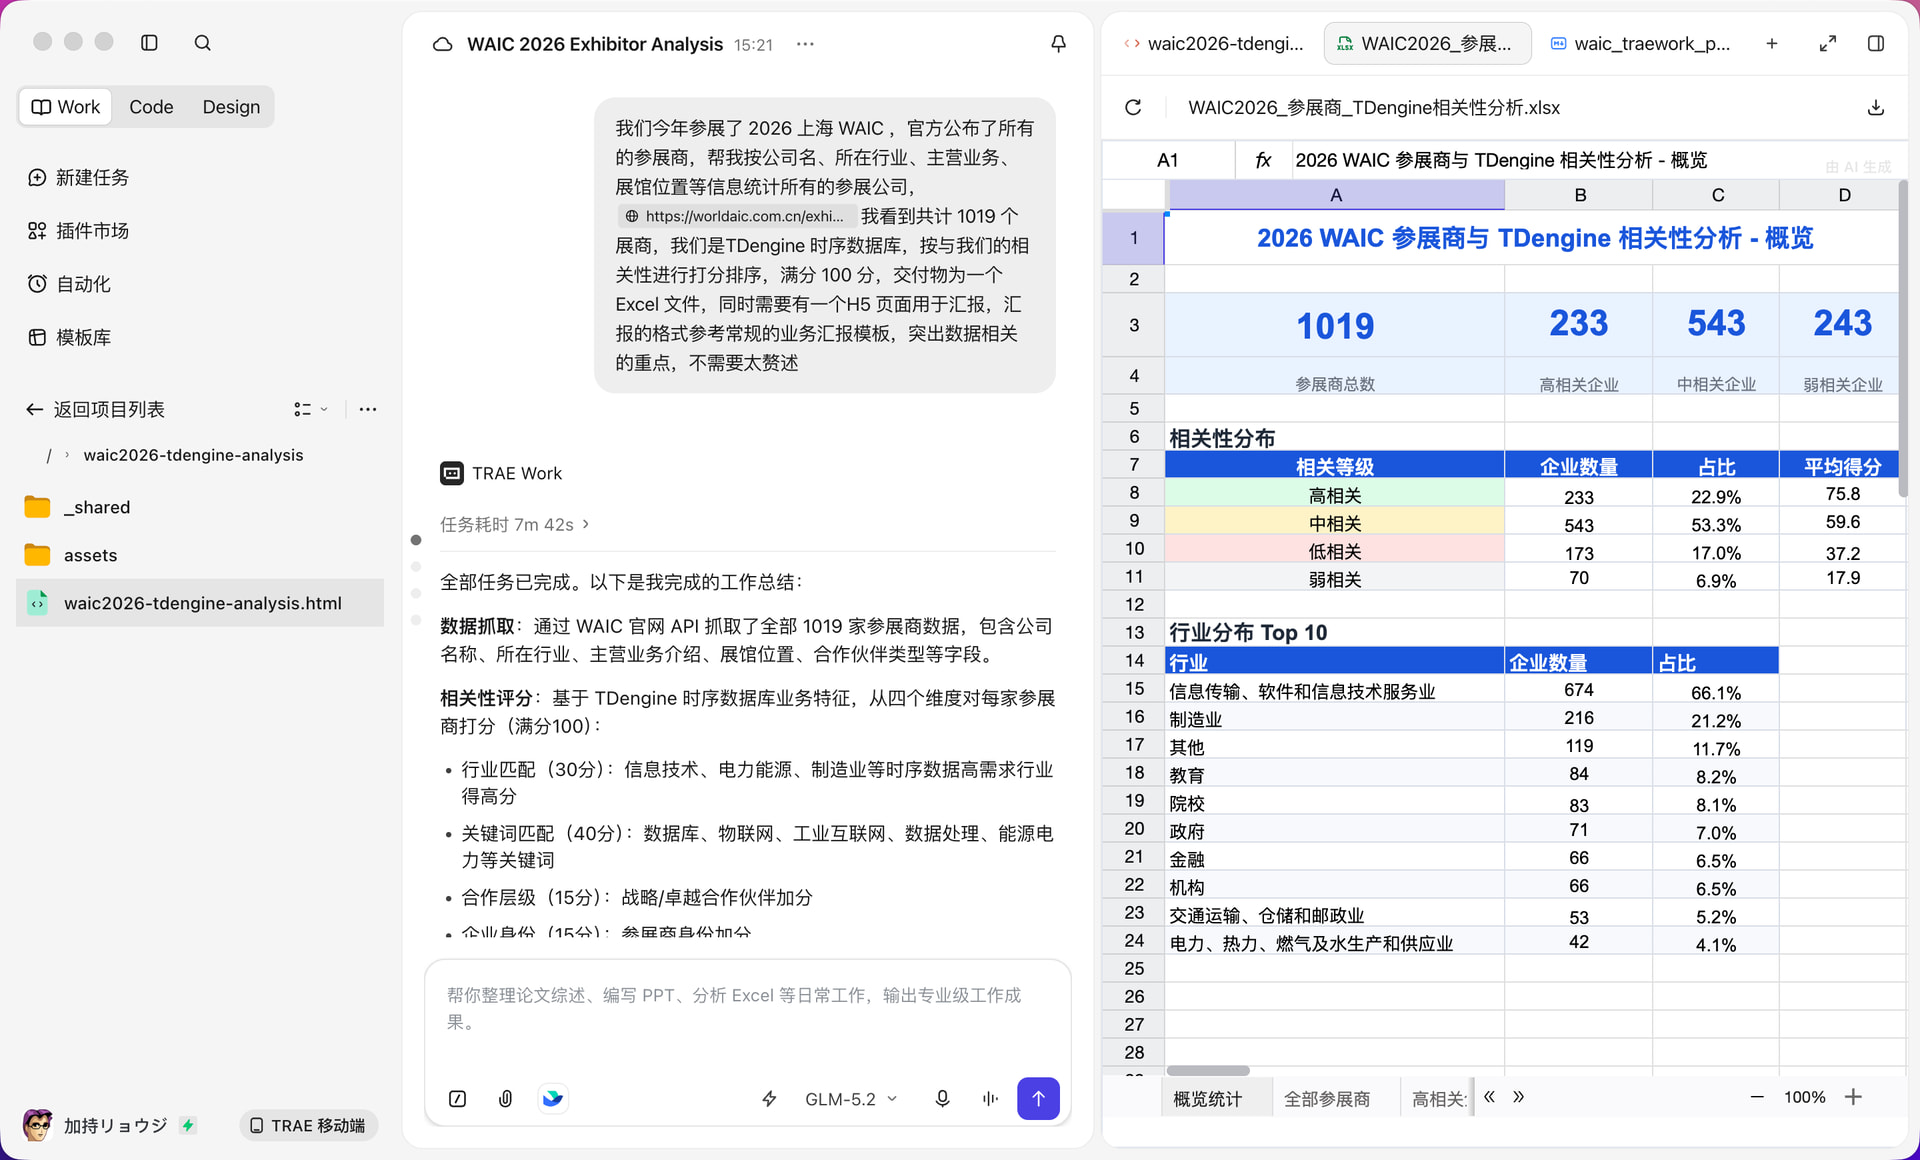Click the audio waveform icon
Viewport: 1920px width, 1160px height.
990,1098
